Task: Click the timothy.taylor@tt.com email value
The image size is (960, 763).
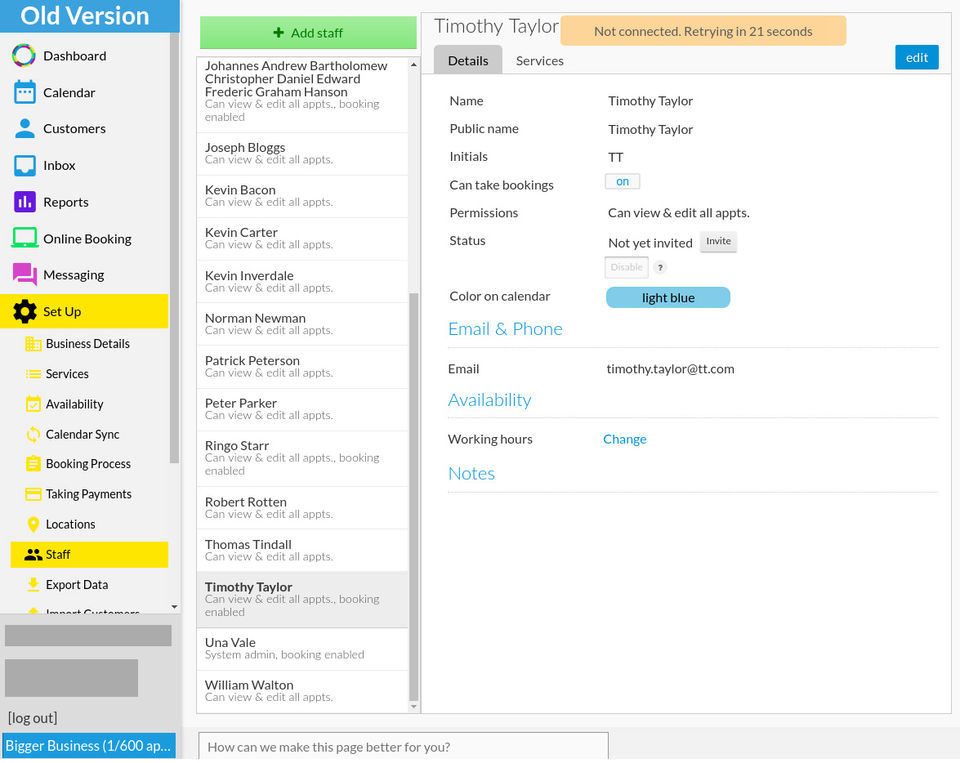Action: [x=670, y=369]
